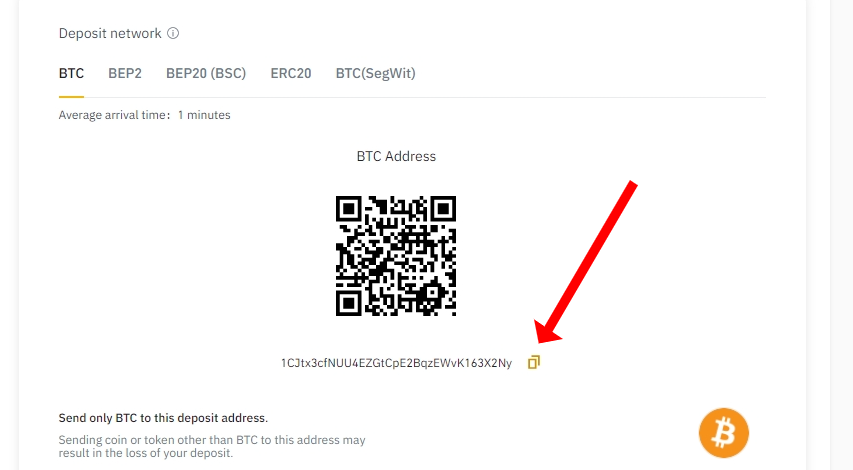Click the loss of deposit warning paragraph
This screenshot has height=470, width=853.
coord(212,447)
